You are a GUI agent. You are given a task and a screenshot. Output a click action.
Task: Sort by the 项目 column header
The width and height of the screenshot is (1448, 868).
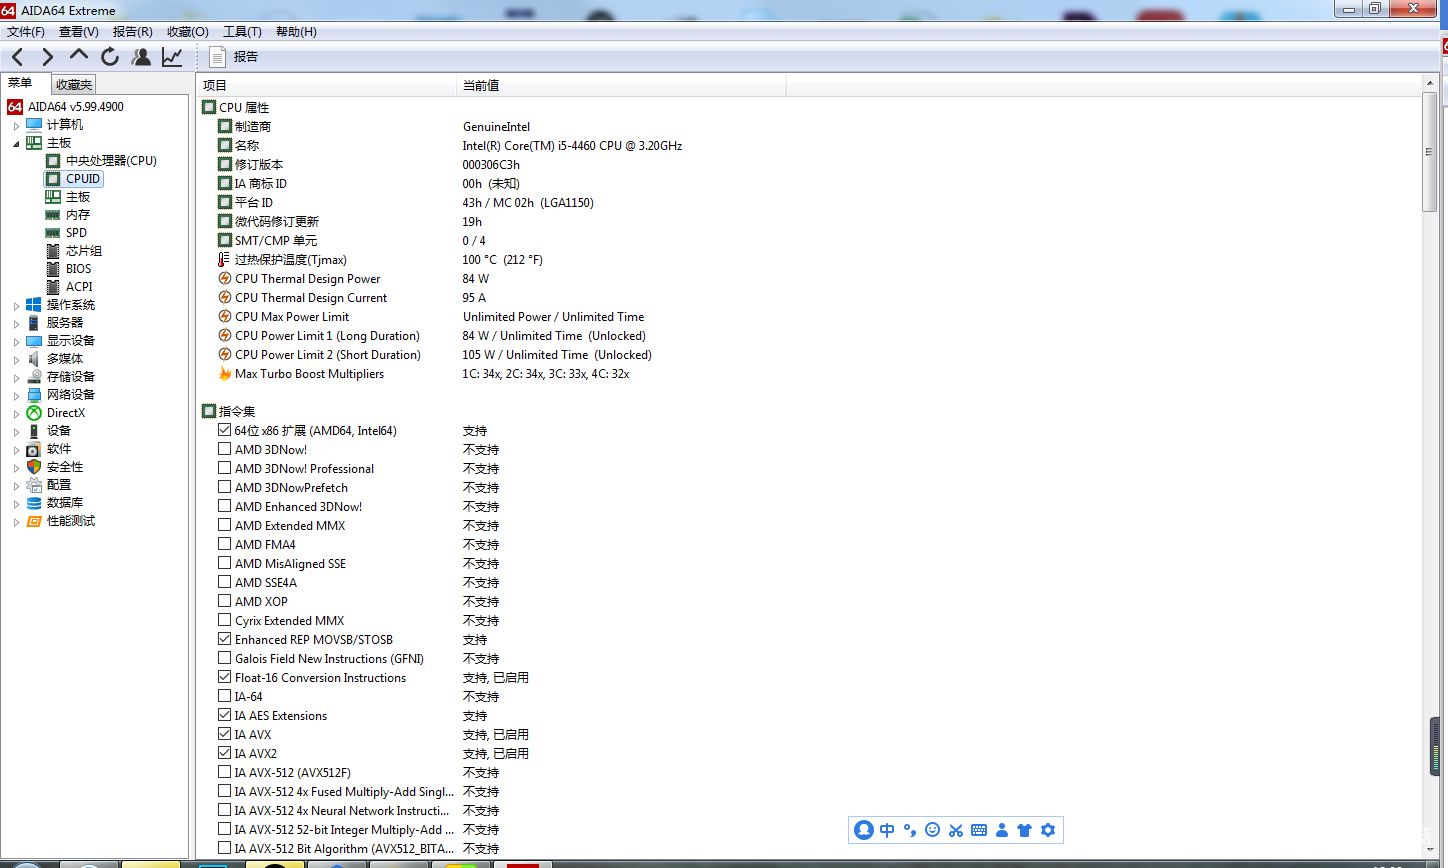coord(326,86)
